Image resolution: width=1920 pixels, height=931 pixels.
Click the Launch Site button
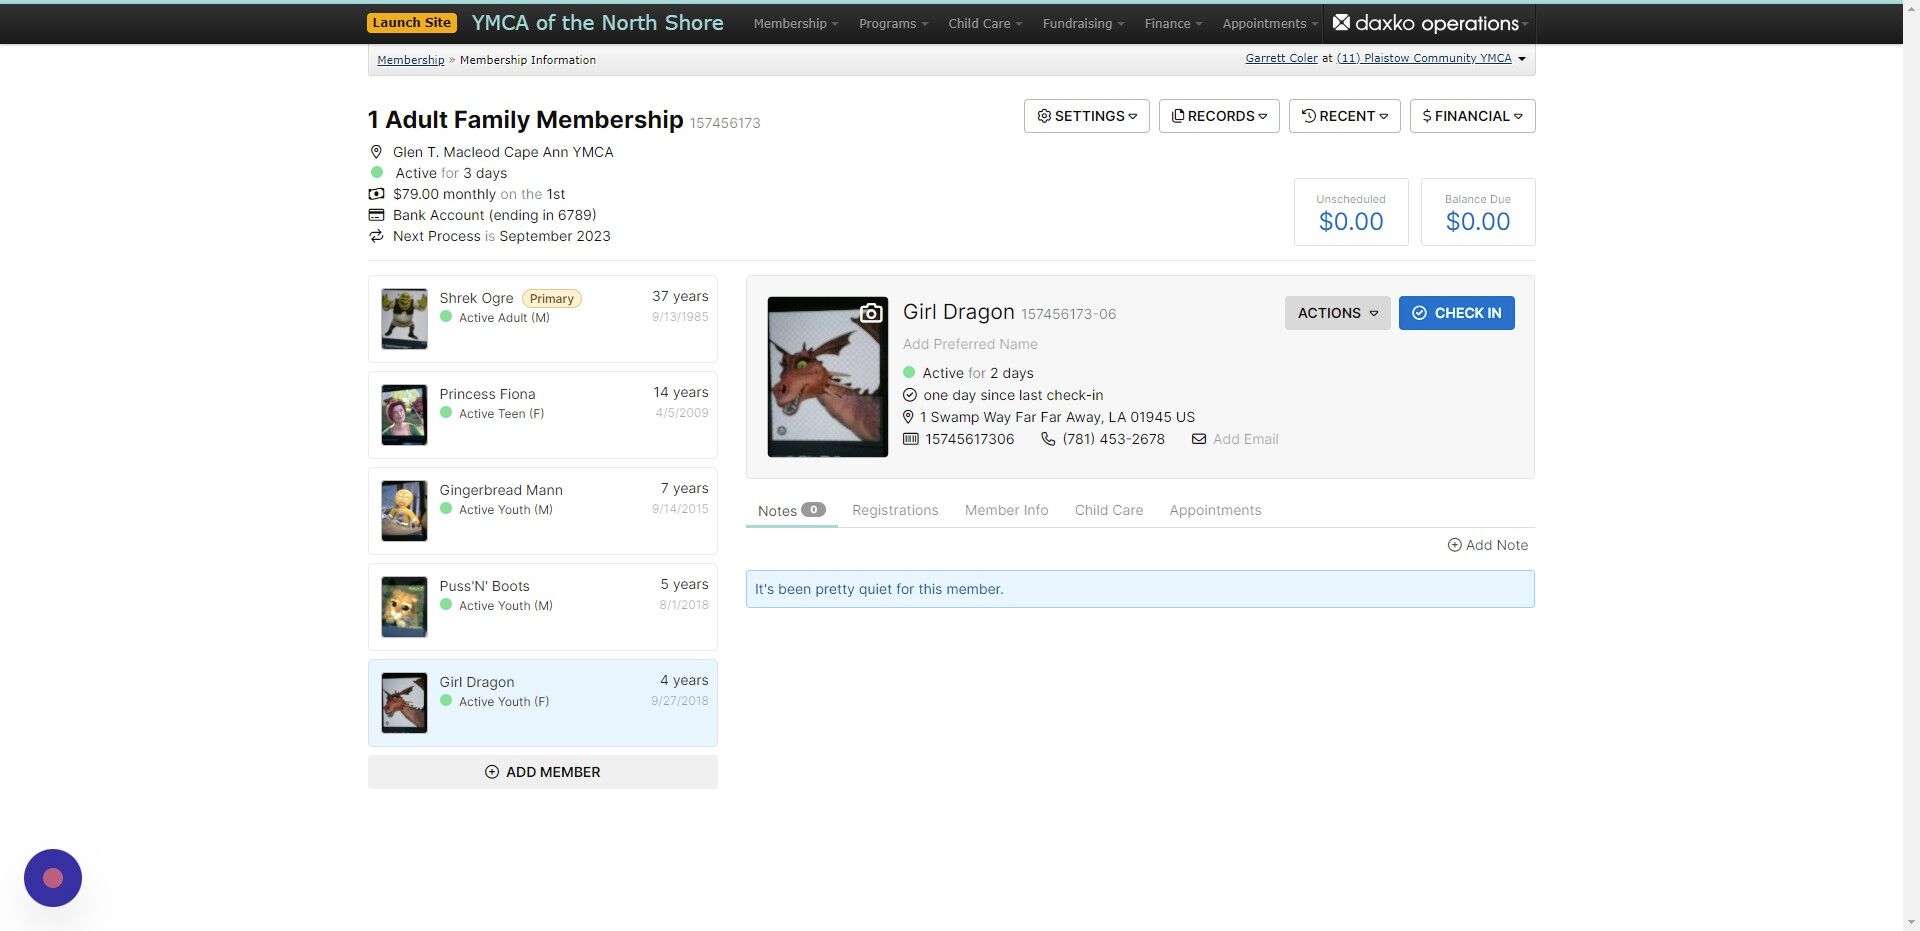[x=411, y=23]
